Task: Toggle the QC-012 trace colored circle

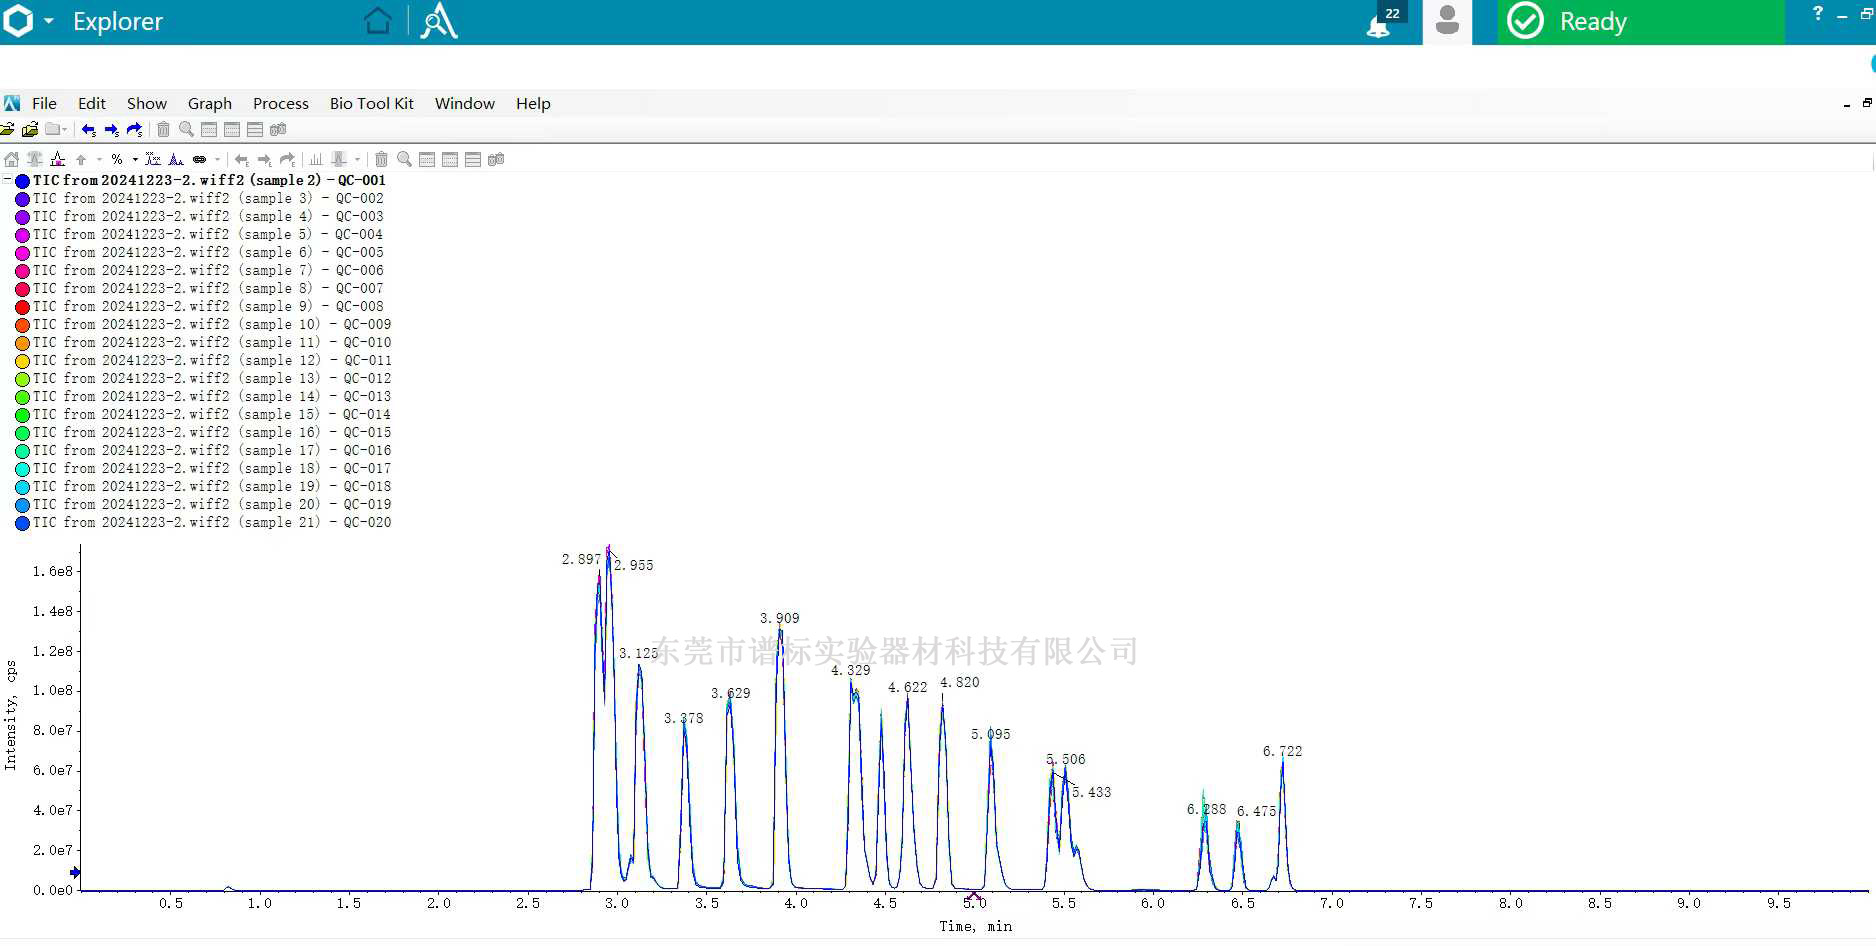Action: click(x=22, y=379)
